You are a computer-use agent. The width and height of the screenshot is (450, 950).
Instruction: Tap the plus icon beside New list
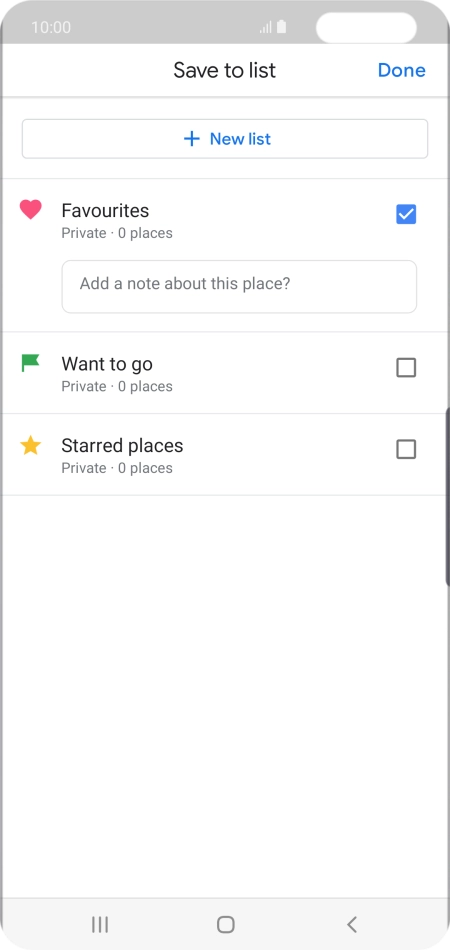point(191,139)
